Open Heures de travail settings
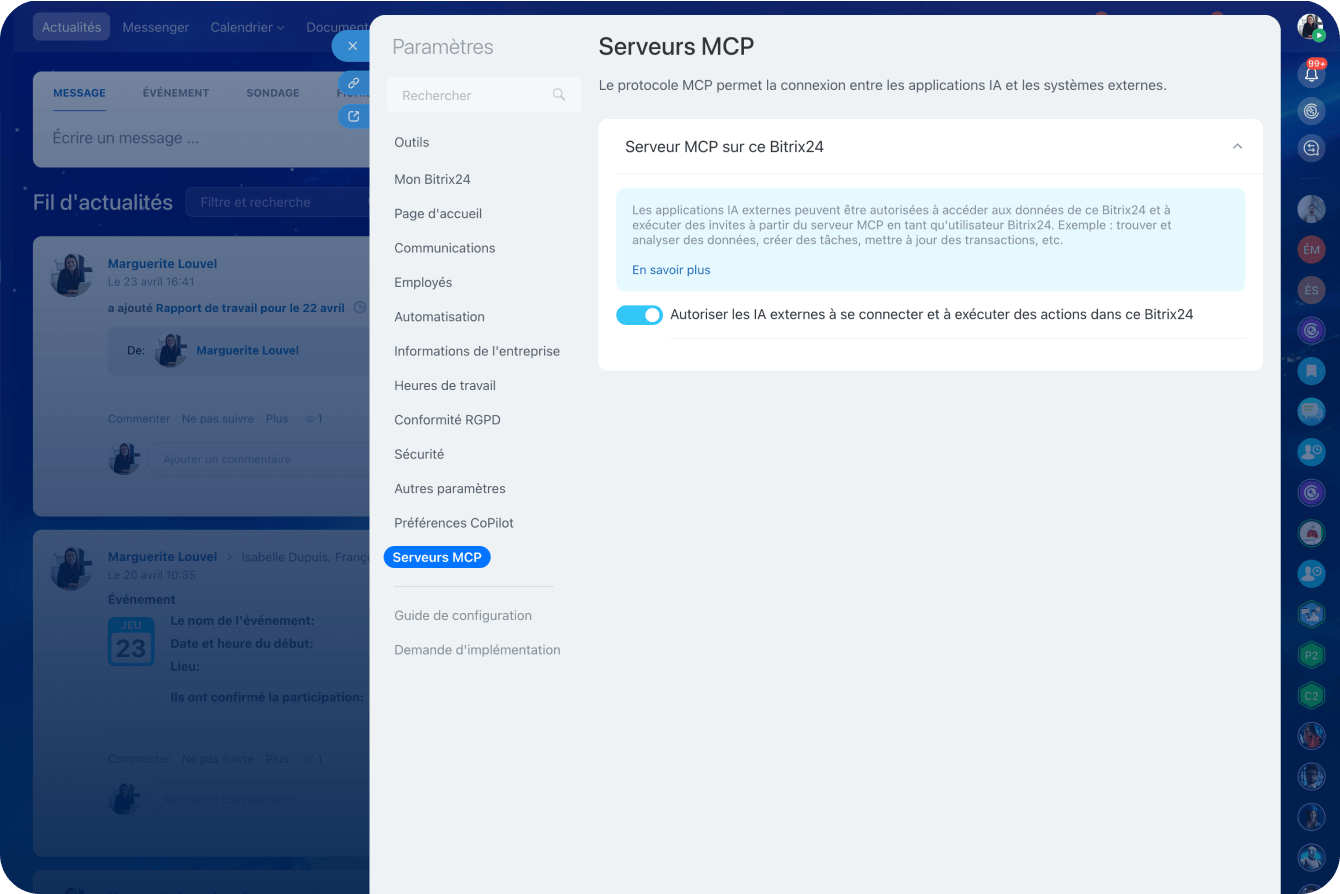1340x894 pixels. coord(445,386)
